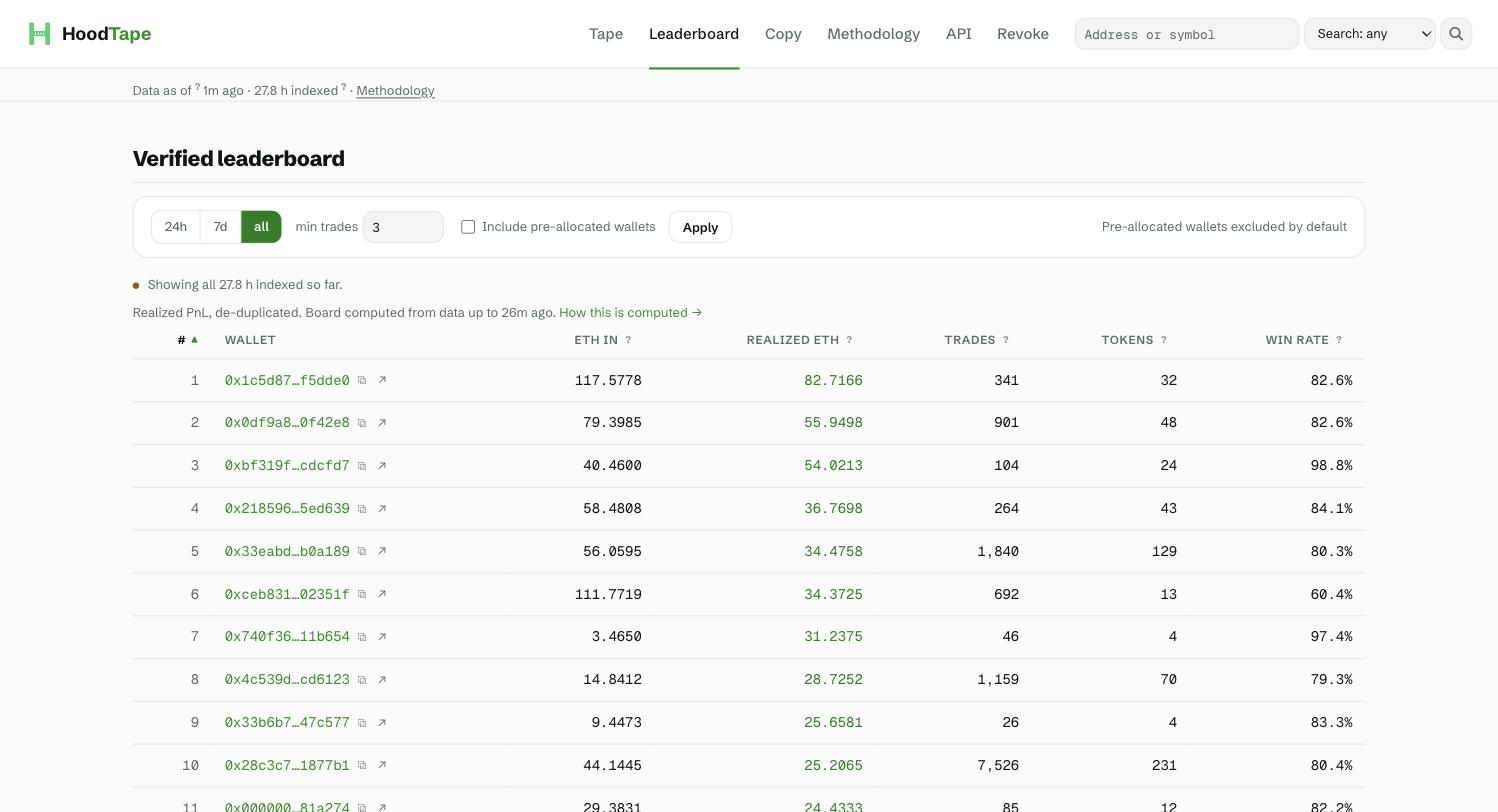Open the API tab
Viewport: 1498px width, 812px height.
click(958, 34)
